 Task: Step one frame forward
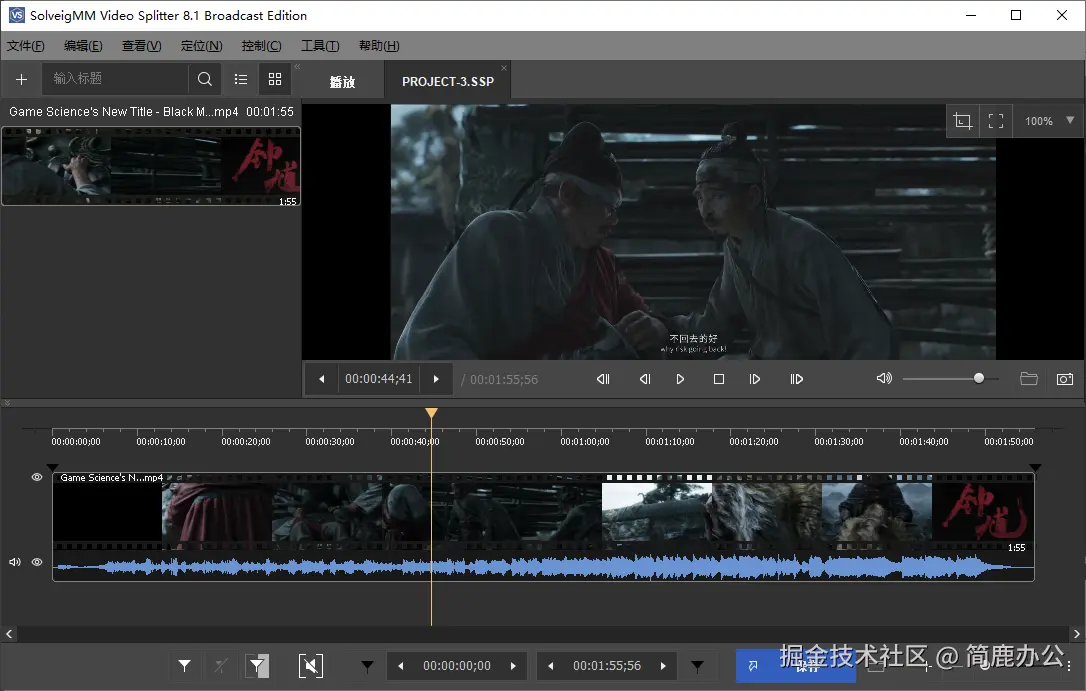[x=755, y=379]
